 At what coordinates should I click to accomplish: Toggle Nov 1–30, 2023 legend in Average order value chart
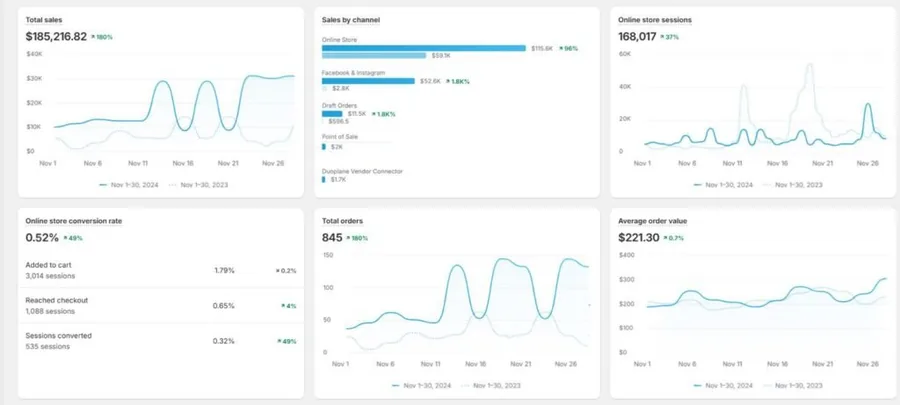[x=793, y=385]
